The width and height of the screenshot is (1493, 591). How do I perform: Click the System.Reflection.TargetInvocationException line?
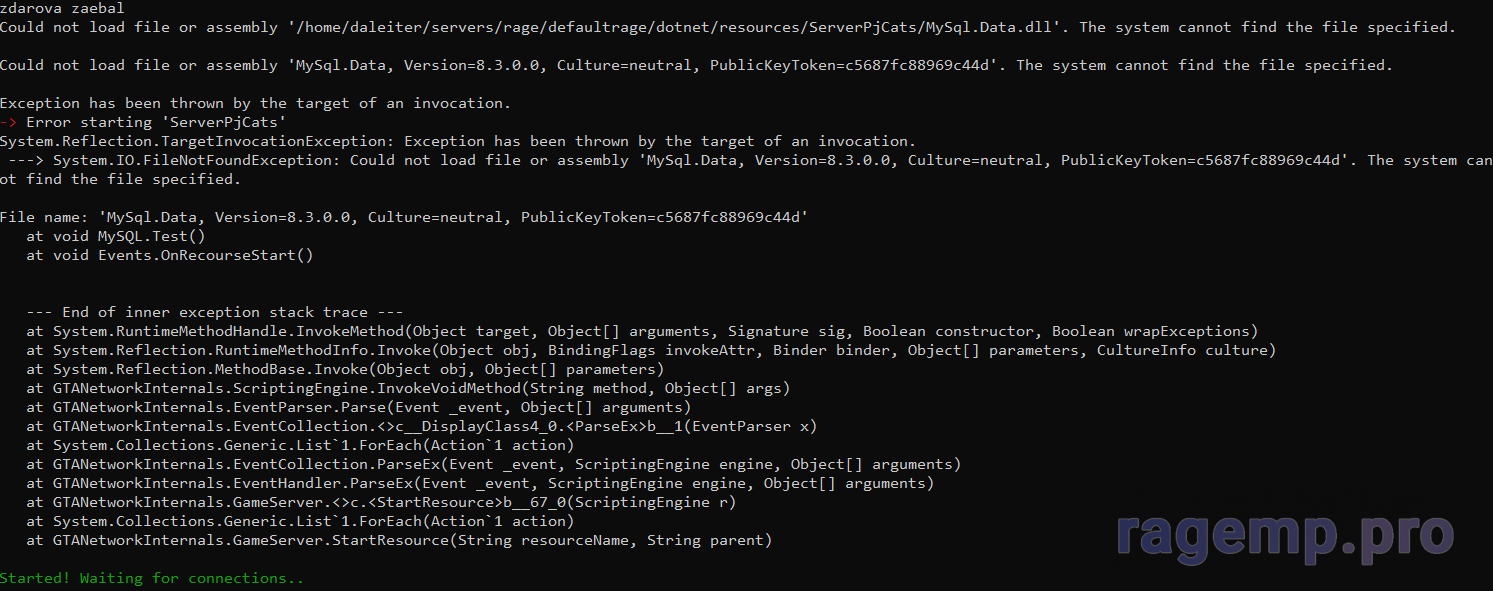[x=458, y=141]
